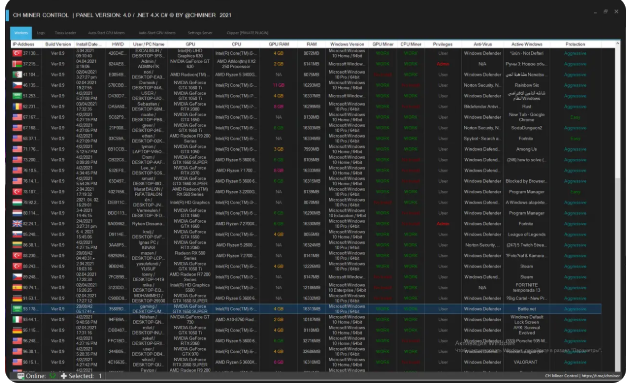Open the Workers tab

21,33
